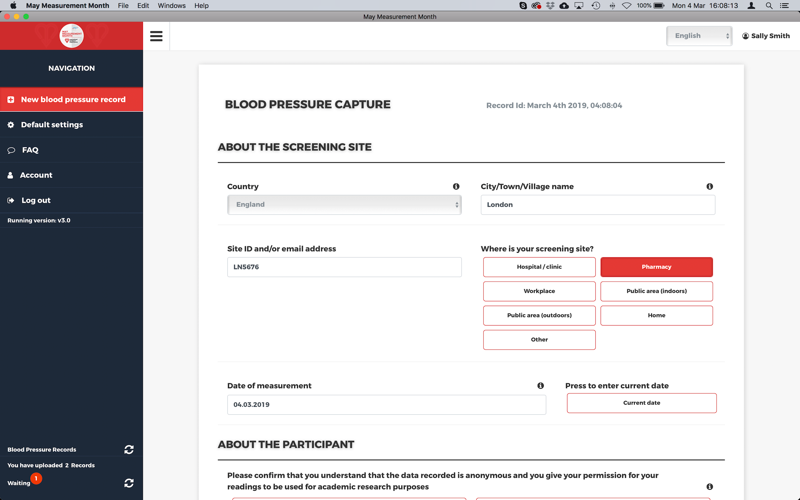
Task: Click the City/Town/Village name field
Action: pyautogui.click(x=598, y=205)
